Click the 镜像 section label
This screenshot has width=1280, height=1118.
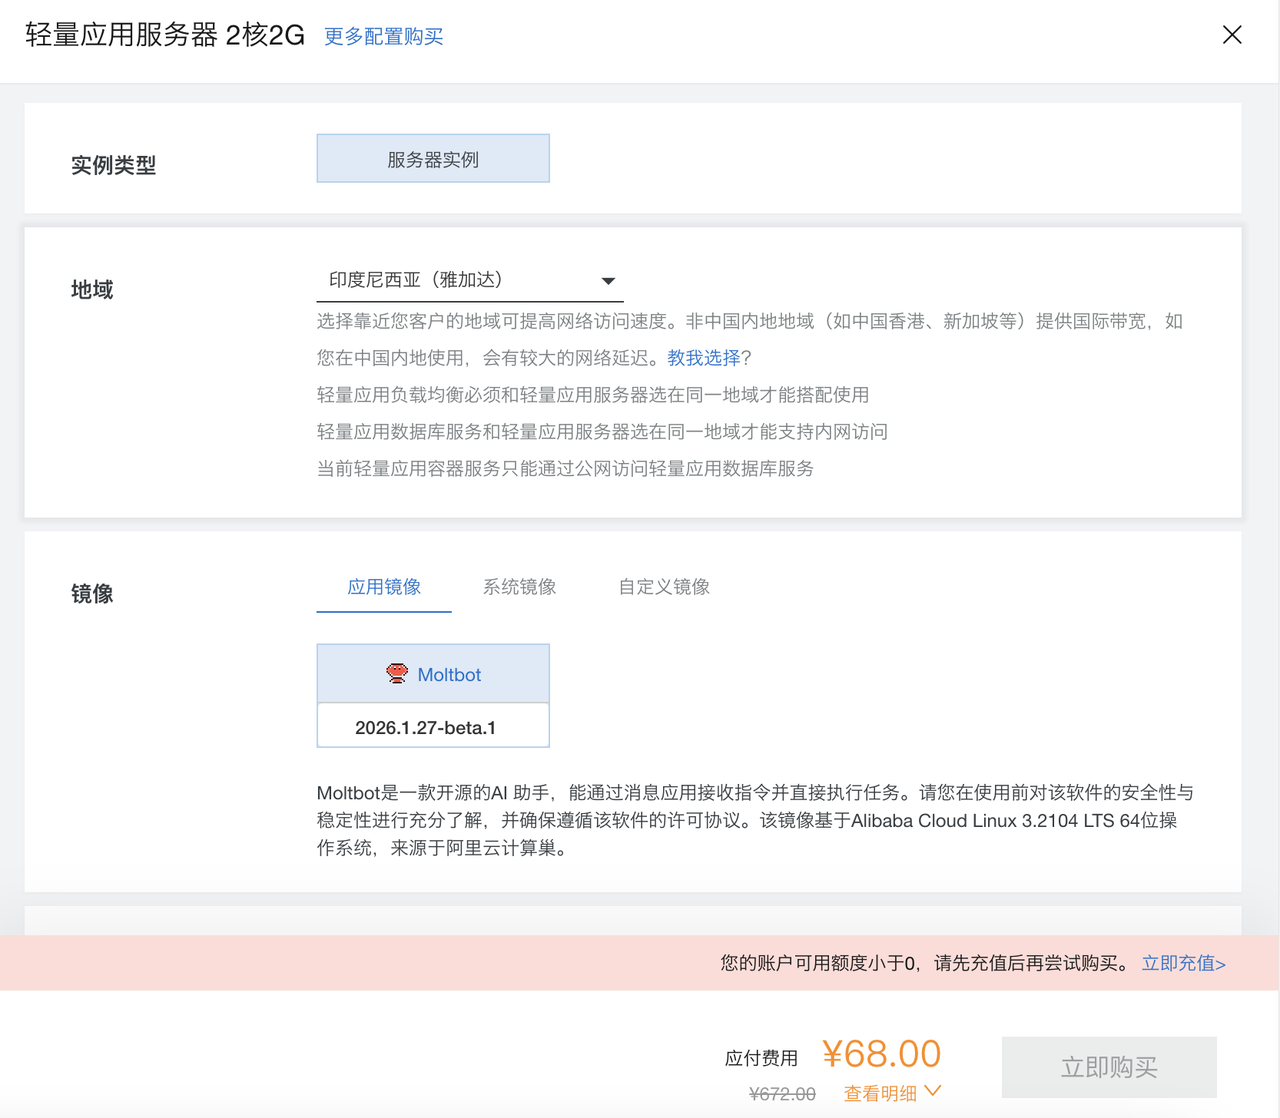[x=92, y=594]
